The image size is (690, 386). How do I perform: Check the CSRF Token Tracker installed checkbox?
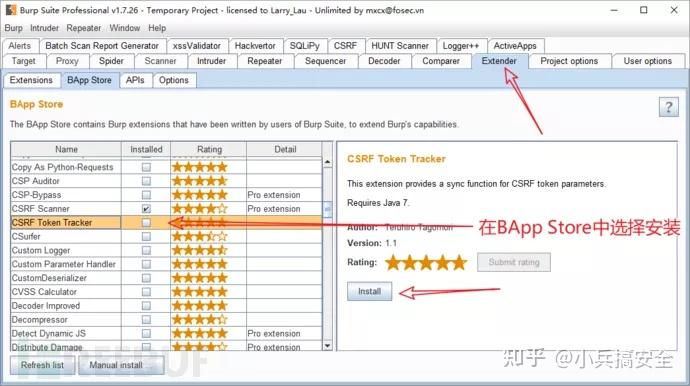pyautogui.click(x=146, y=223)
